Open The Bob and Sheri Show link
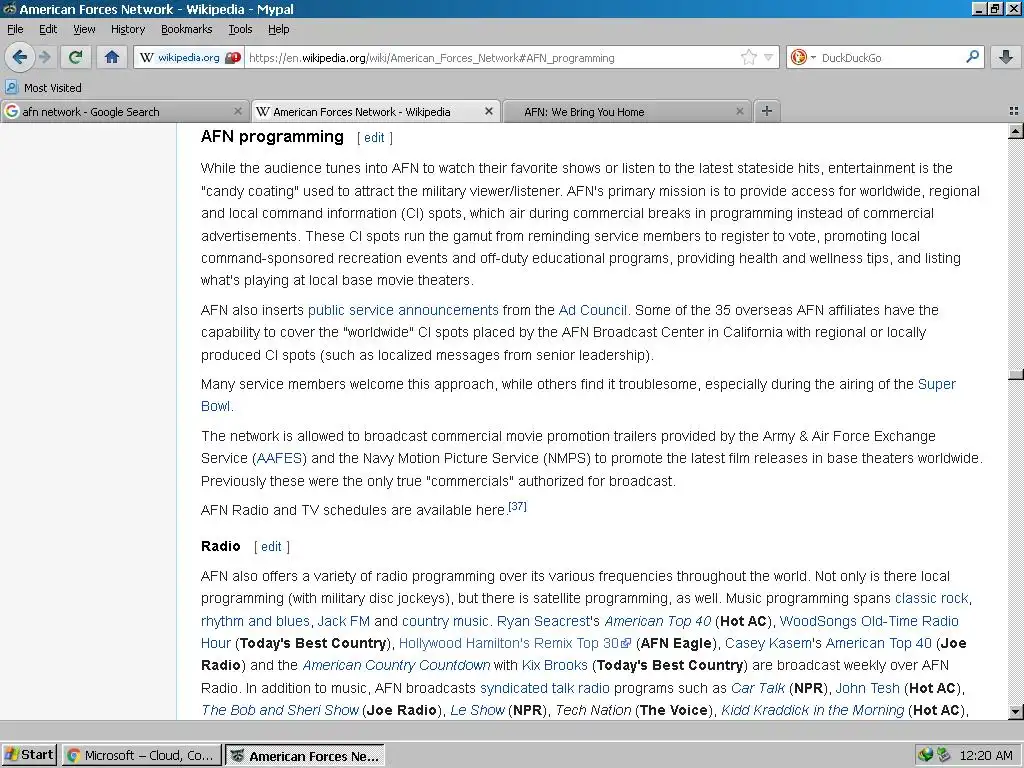Viewport: 1024px width, 768px height. click(x=280, y=711)
